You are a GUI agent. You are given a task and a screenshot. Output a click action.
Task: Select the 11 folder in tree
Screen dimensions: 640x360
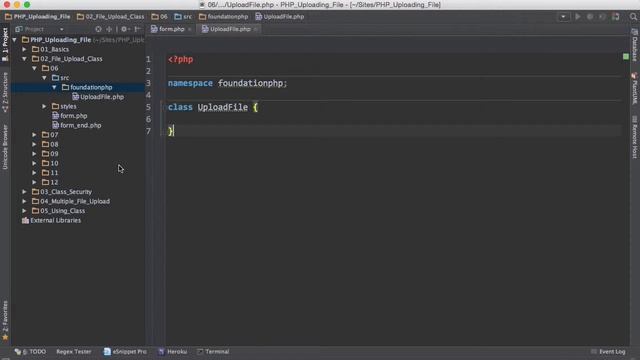[50, 173]
